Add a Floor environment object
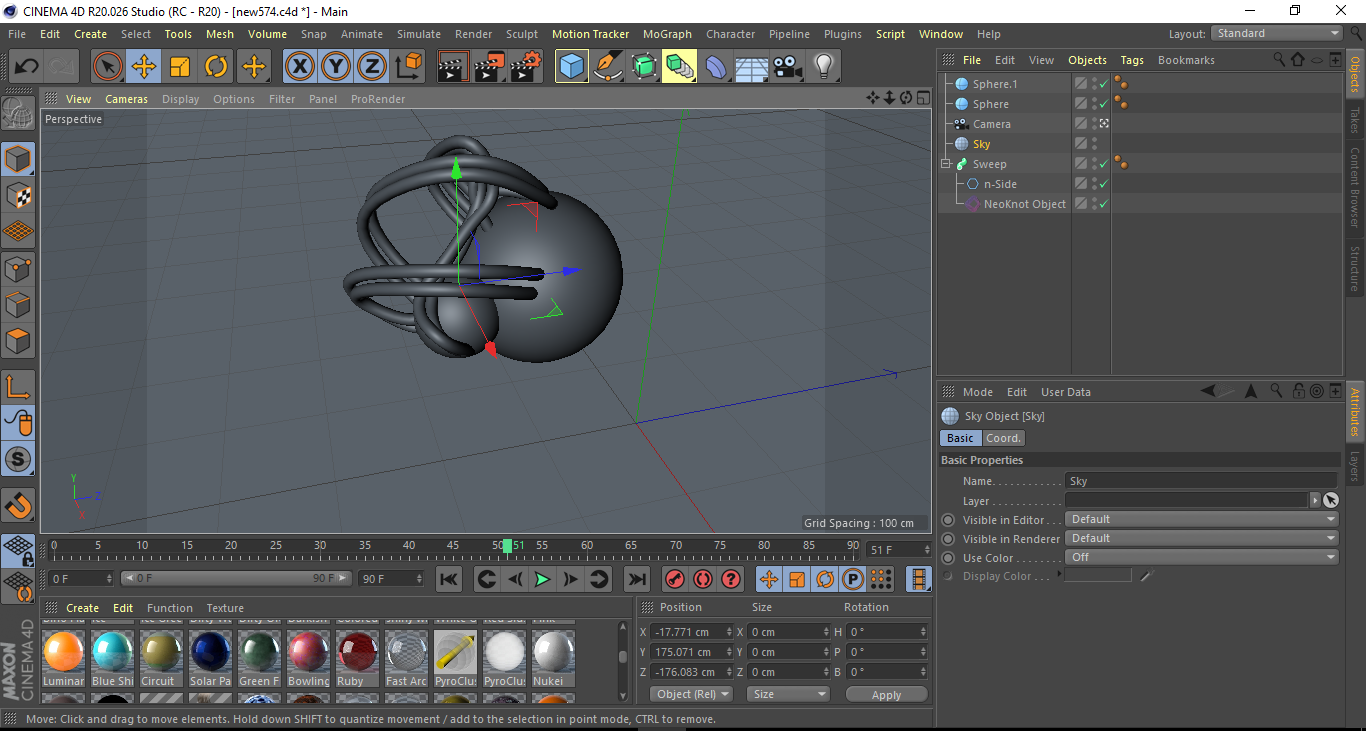Screen dimensions: 1366x731 point(751,67)
